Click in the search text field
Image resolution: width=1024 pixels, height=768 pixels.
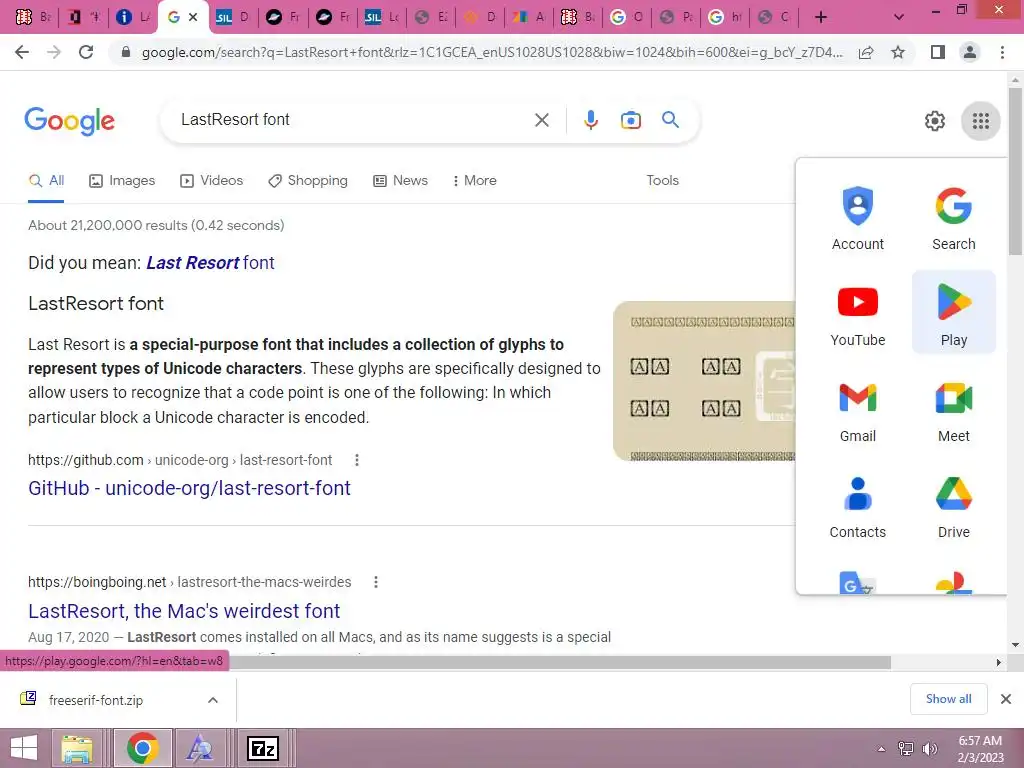pyautogui.click(x=353, y=120)
